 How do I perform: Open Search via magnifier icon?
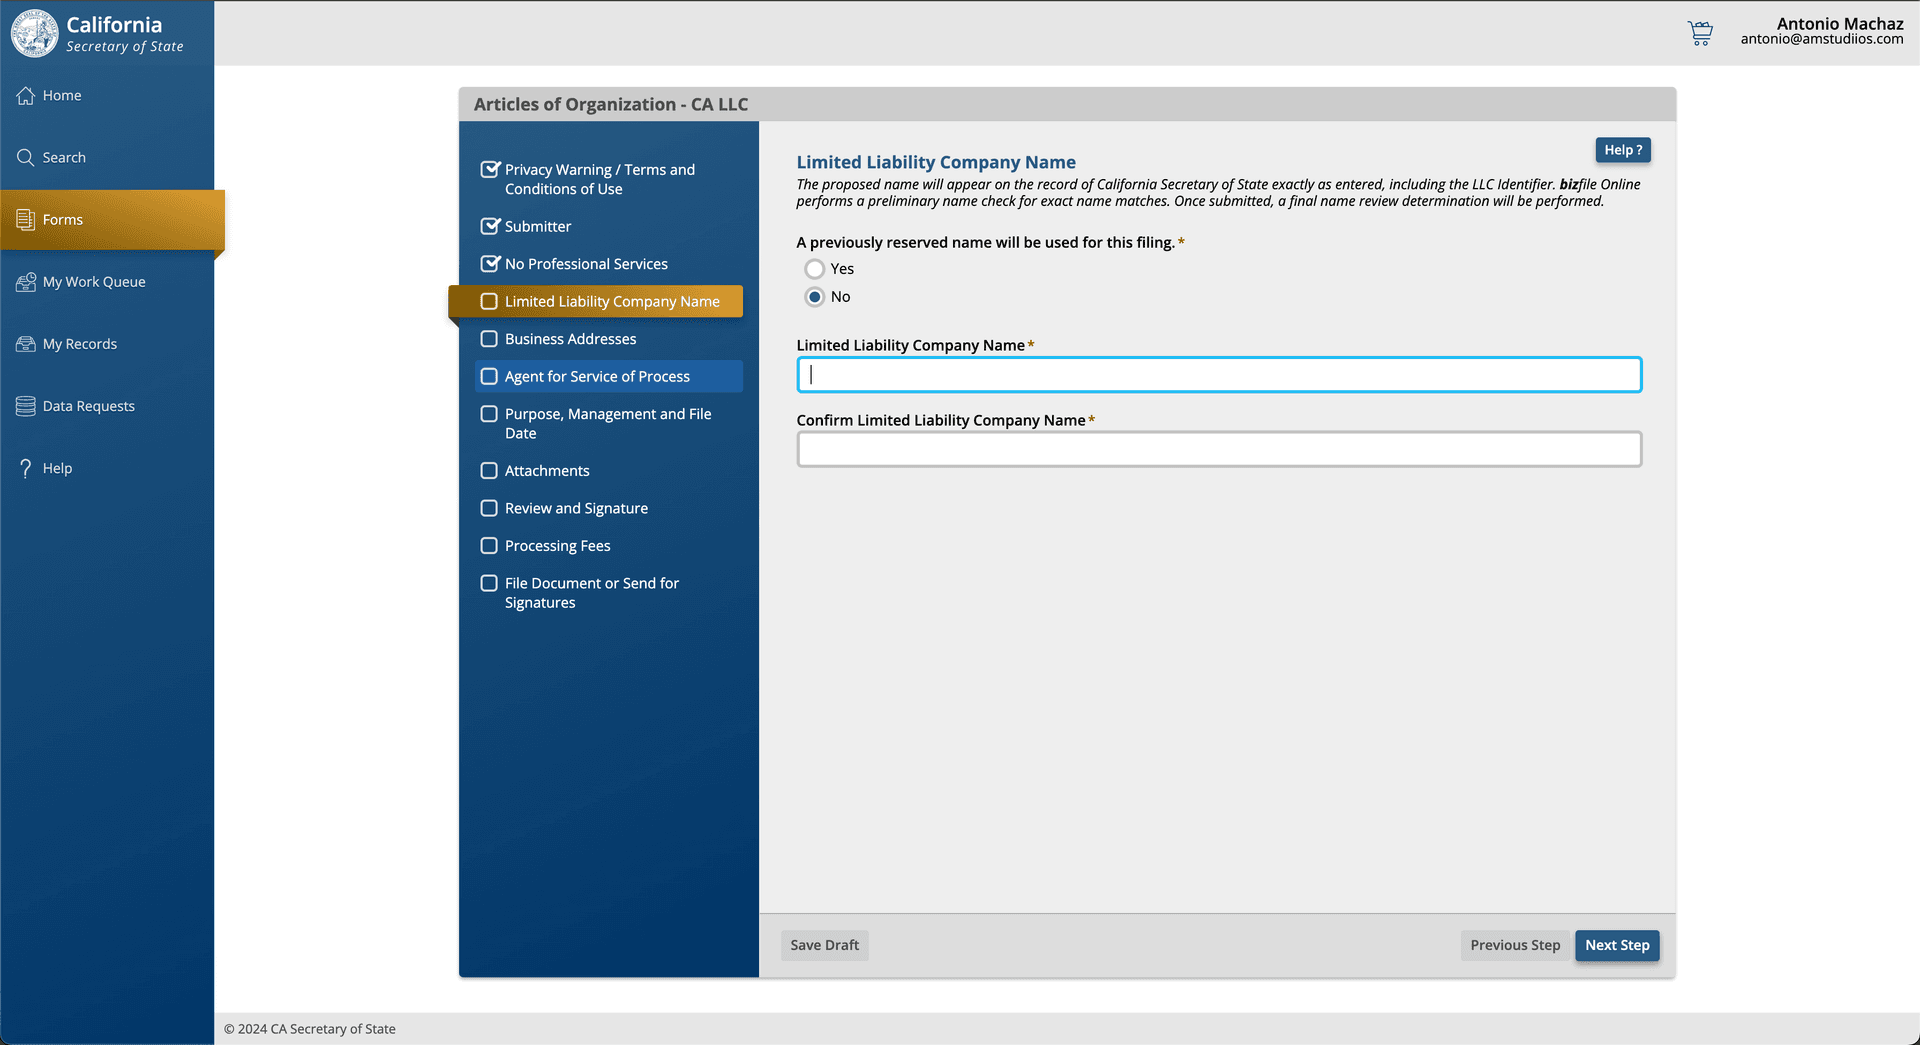[x=26, y=158]
